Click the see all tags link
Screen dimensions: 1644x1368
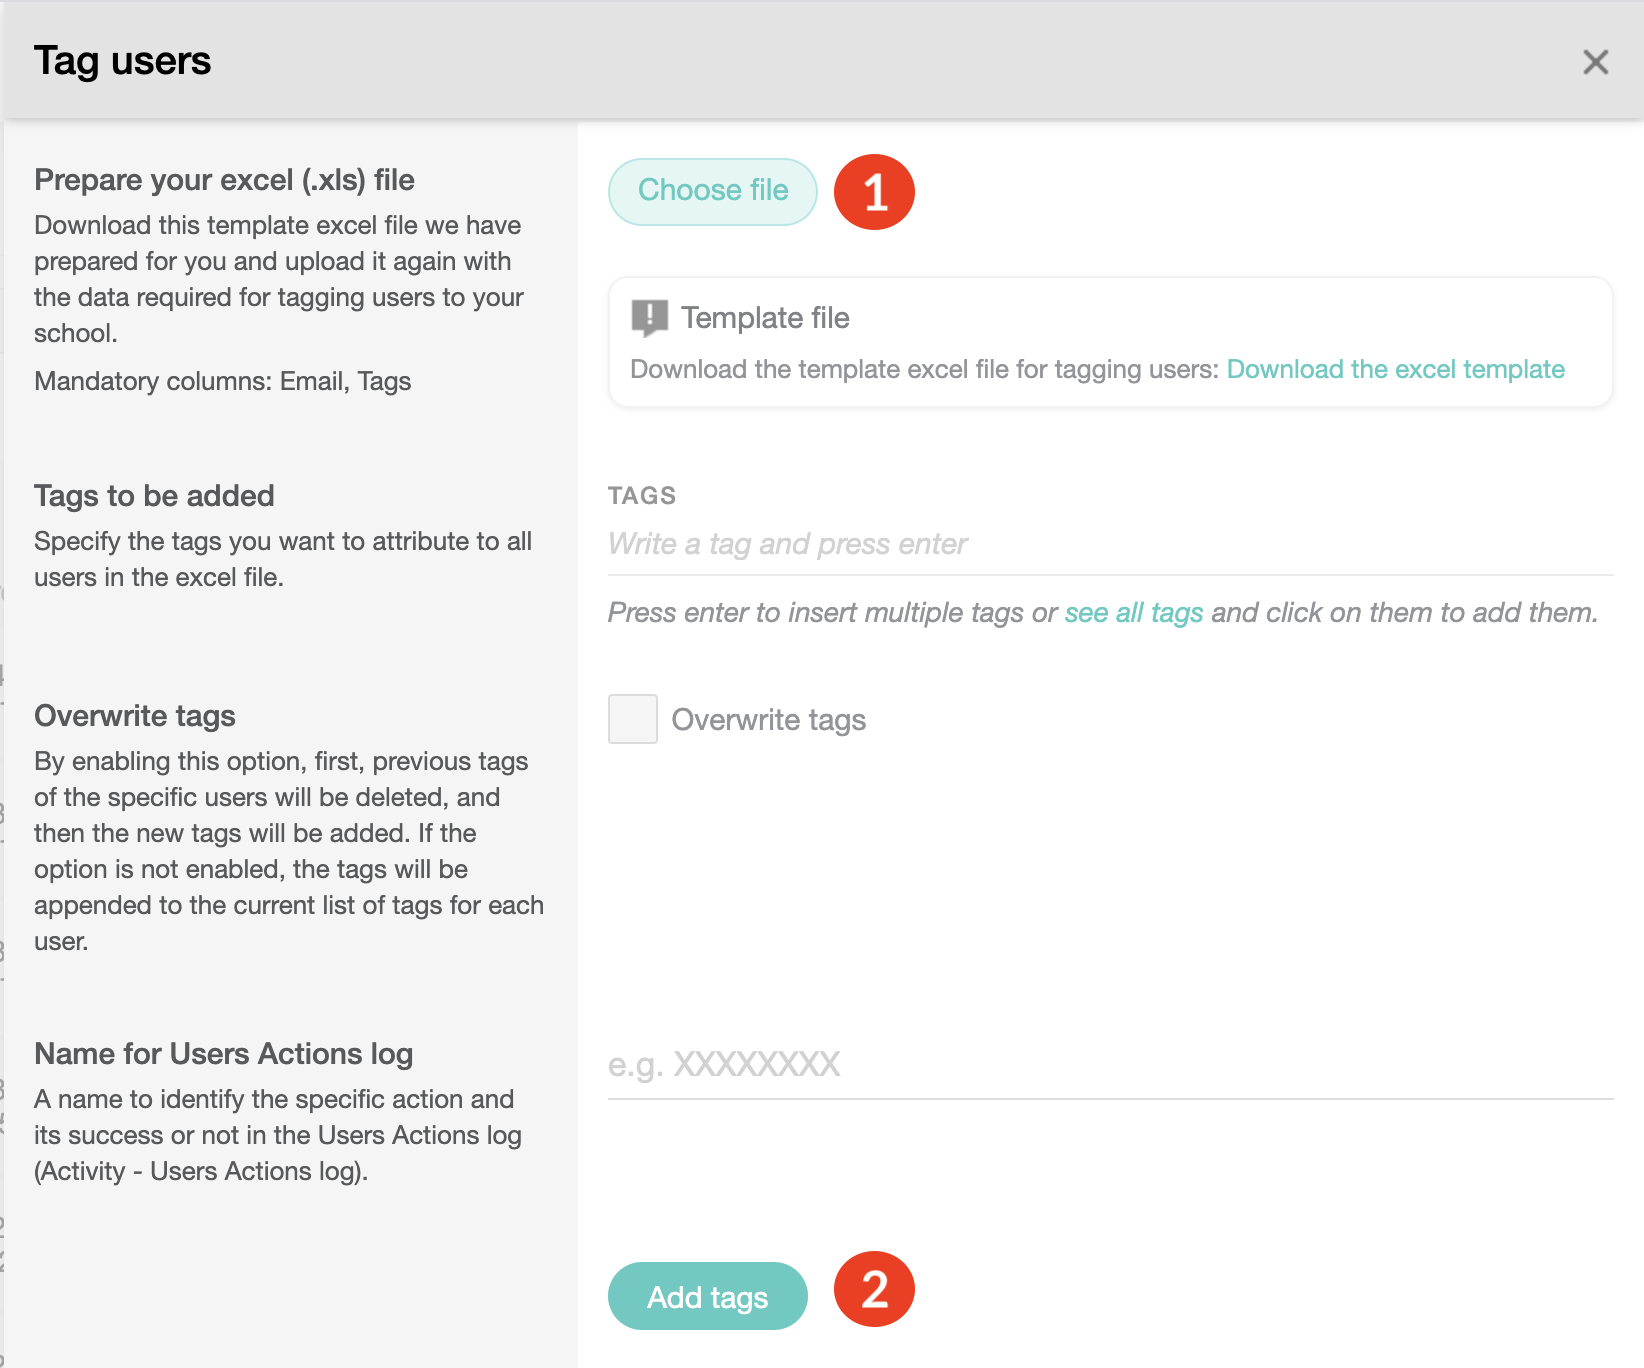click(x=1133, y=613)
